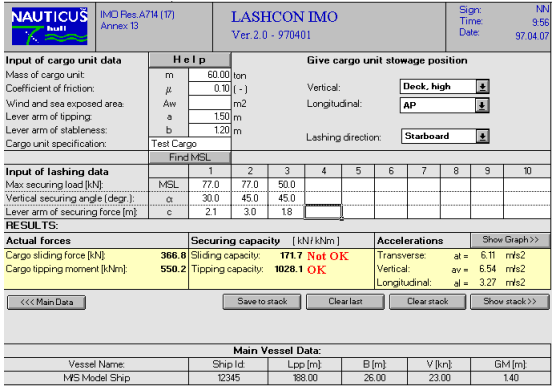The width and height of the screenshot is (556, 389).
Task: Select the coefficient of friction field
Action: point(210,89)
